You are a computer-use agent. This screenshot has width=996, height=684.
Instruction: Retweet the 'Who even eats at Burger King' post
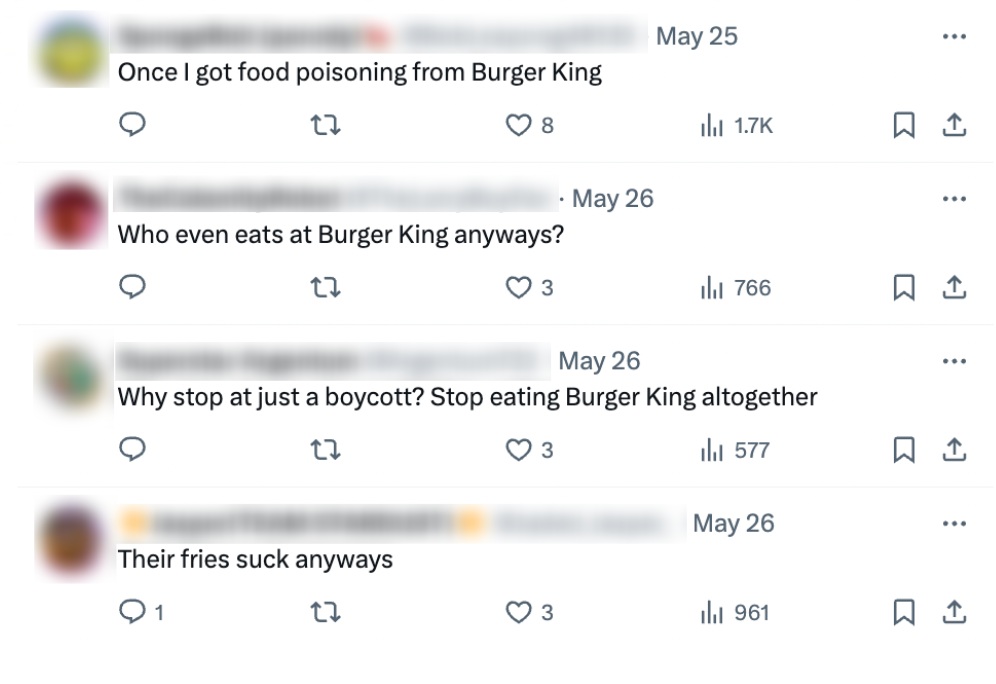click(323, 288)
